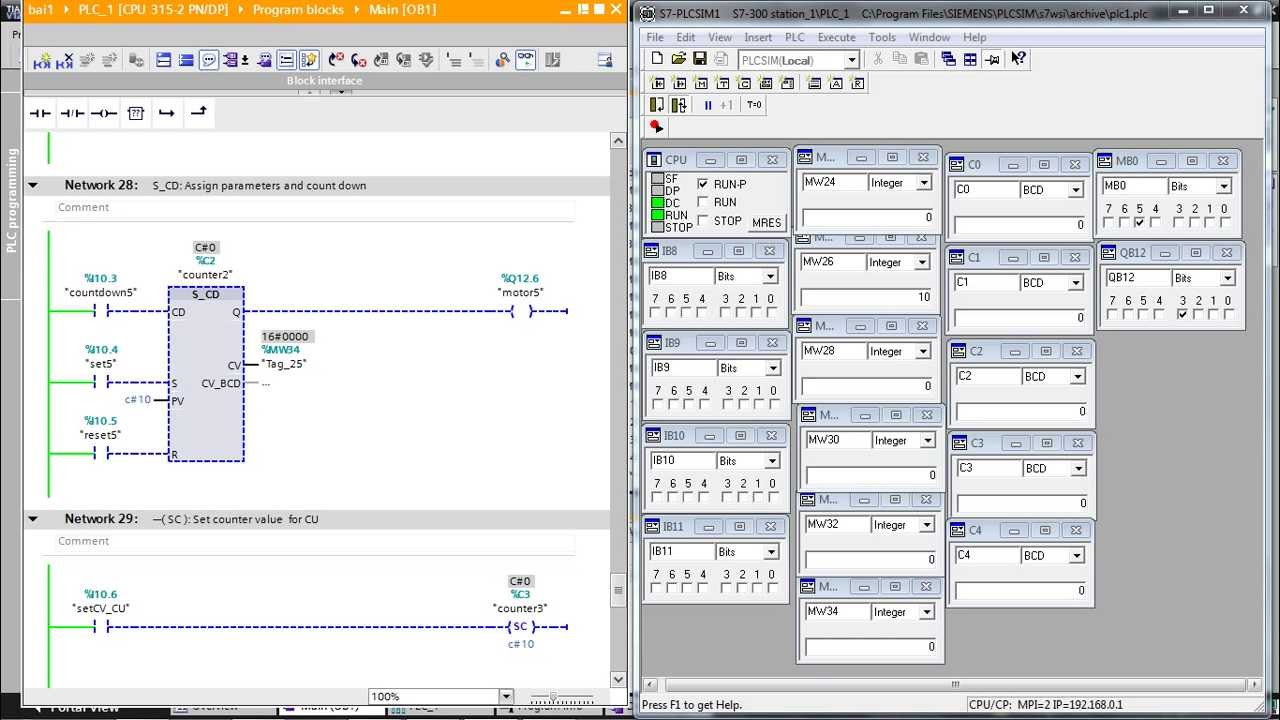Uncheck bit 5 in MB0 window
The height and width of the screenshot is (720, 1280).
(x=1139, y=223)
